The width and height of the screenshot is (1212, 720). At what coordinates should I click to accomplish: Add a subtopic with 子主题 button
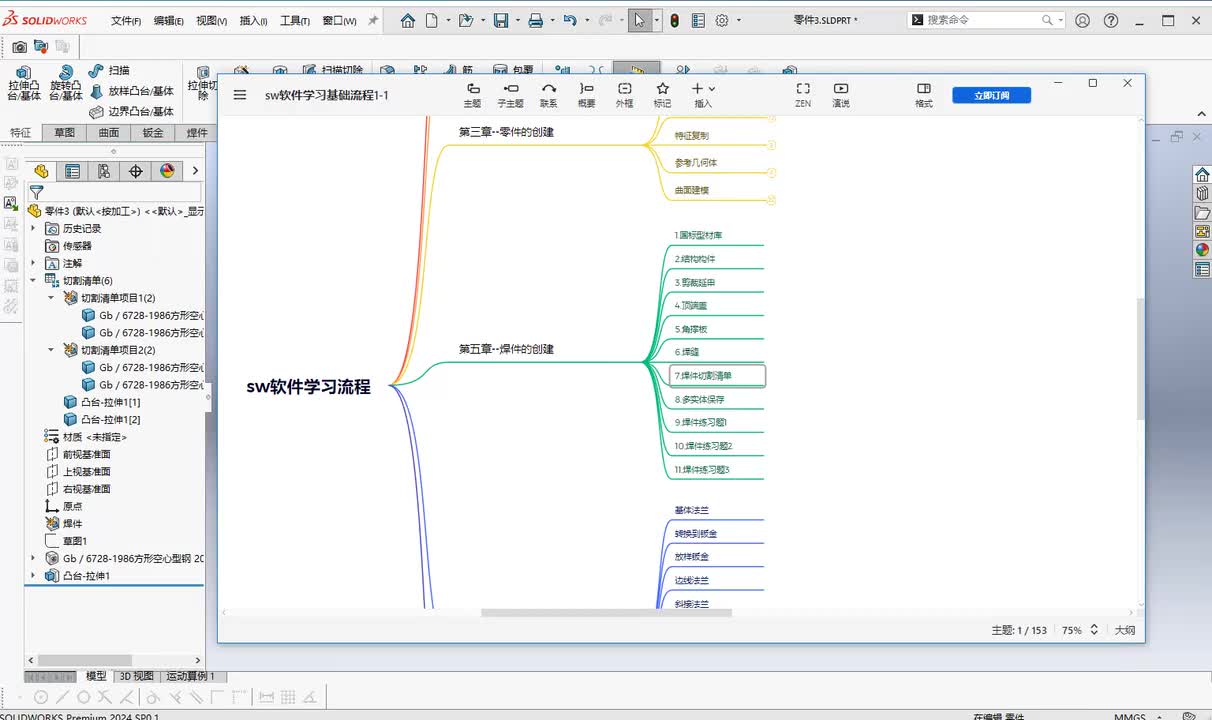click(x=510, y=95)
